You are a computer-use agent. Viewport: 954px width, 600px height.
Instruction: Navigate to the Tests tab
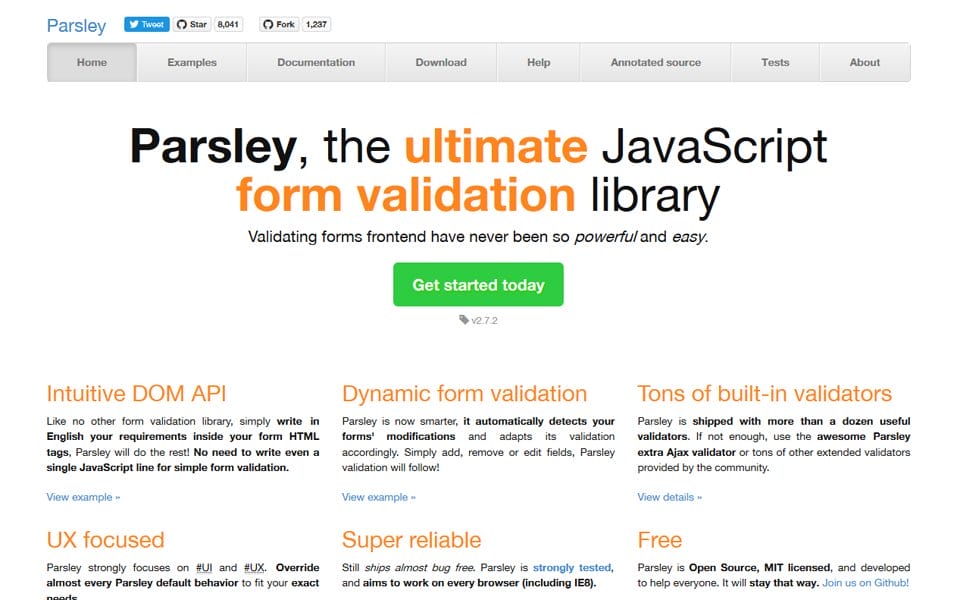point(775,62)
